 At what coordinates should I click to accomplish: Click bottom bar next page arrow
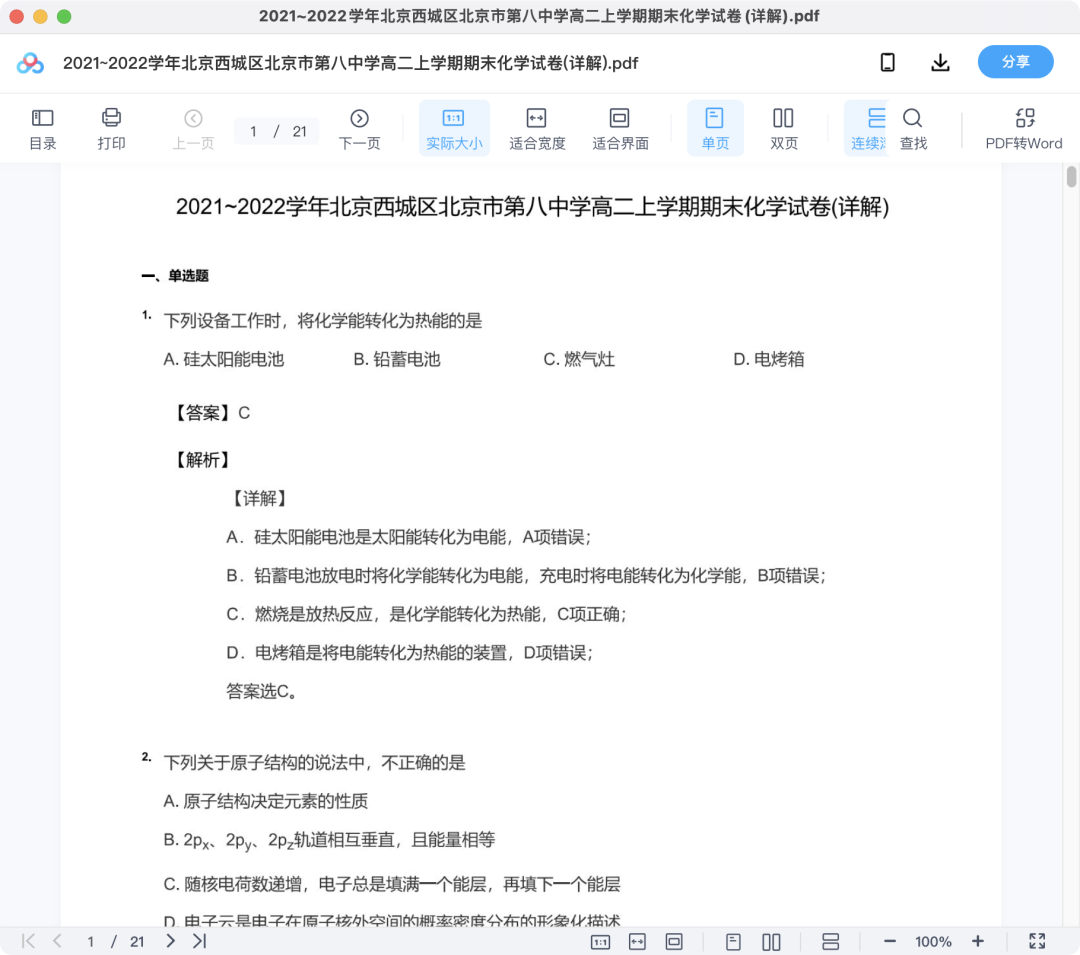[170, 941]
